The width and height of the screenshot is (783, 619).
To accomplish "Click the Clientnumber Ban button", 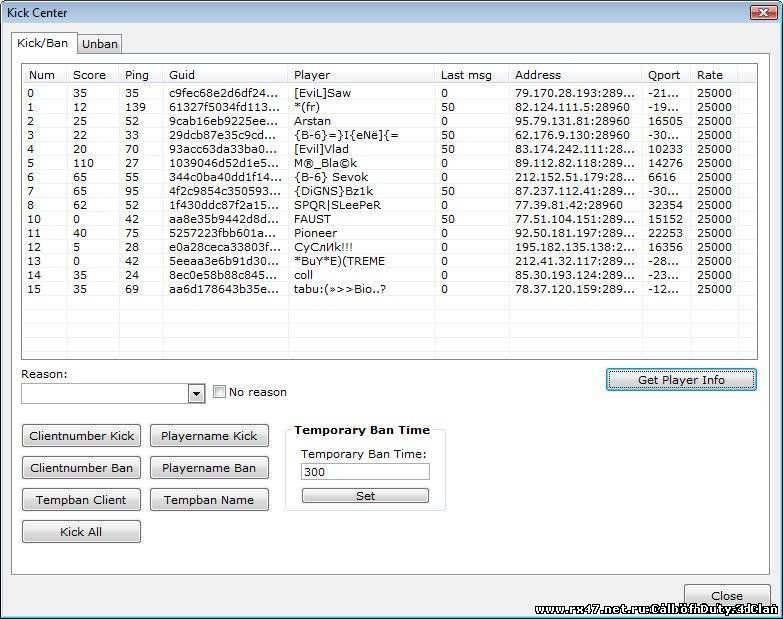I will point(81,468).
